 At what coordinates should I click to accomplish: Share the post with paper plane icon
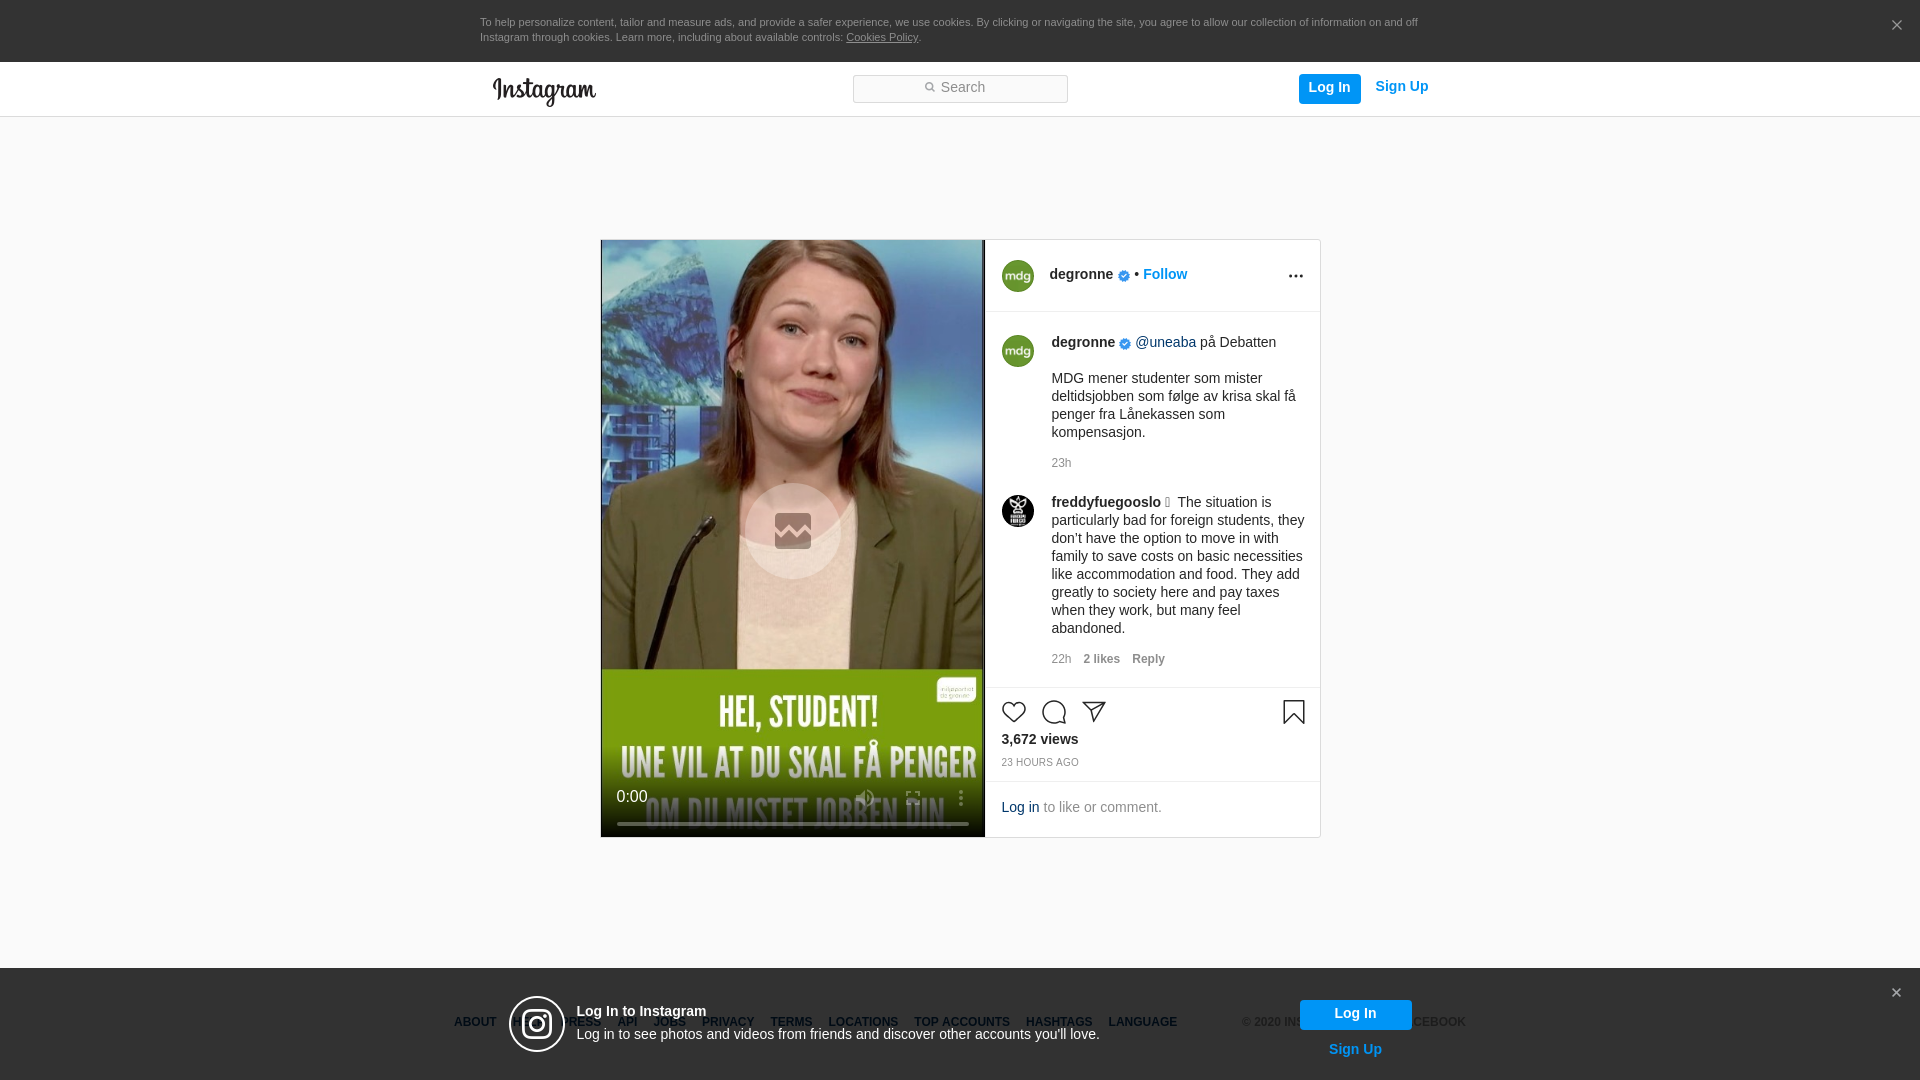1094,712
